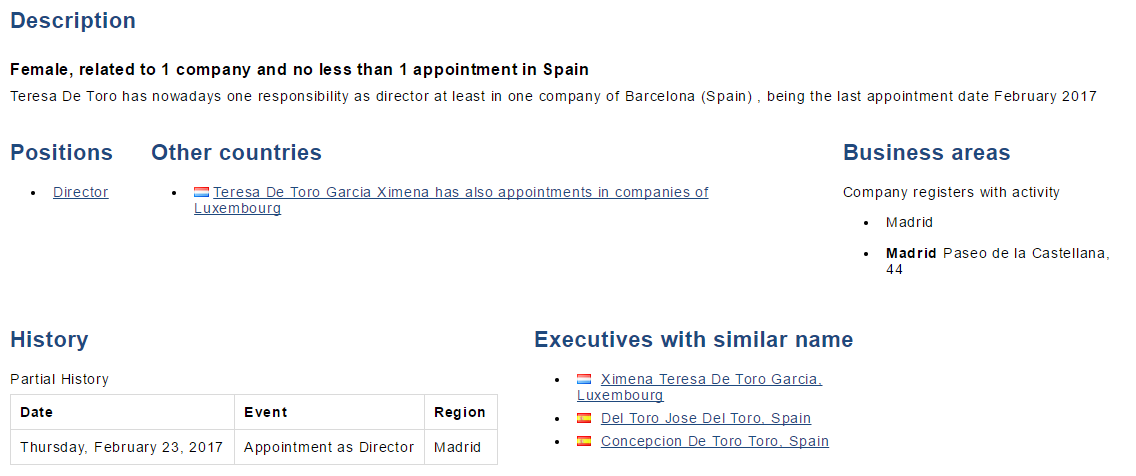This screenshot has height=476, width=1136.
Task: Click Executives with similar name heading
Action: pyautogui.click(x=694, y=339)
